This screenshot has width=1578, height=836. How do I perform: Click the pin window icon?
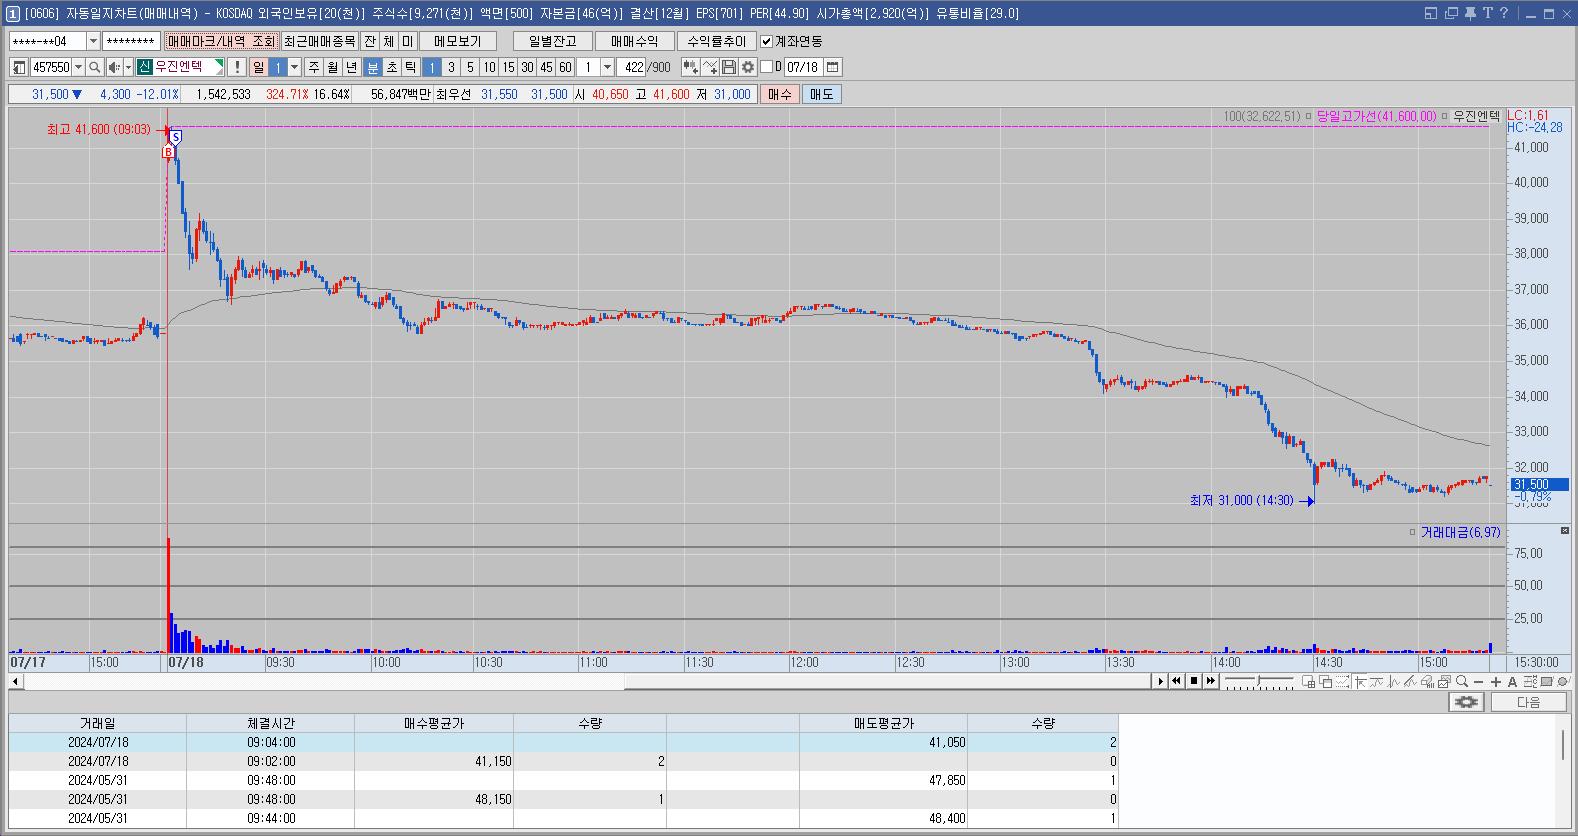tap(1470, 13)
